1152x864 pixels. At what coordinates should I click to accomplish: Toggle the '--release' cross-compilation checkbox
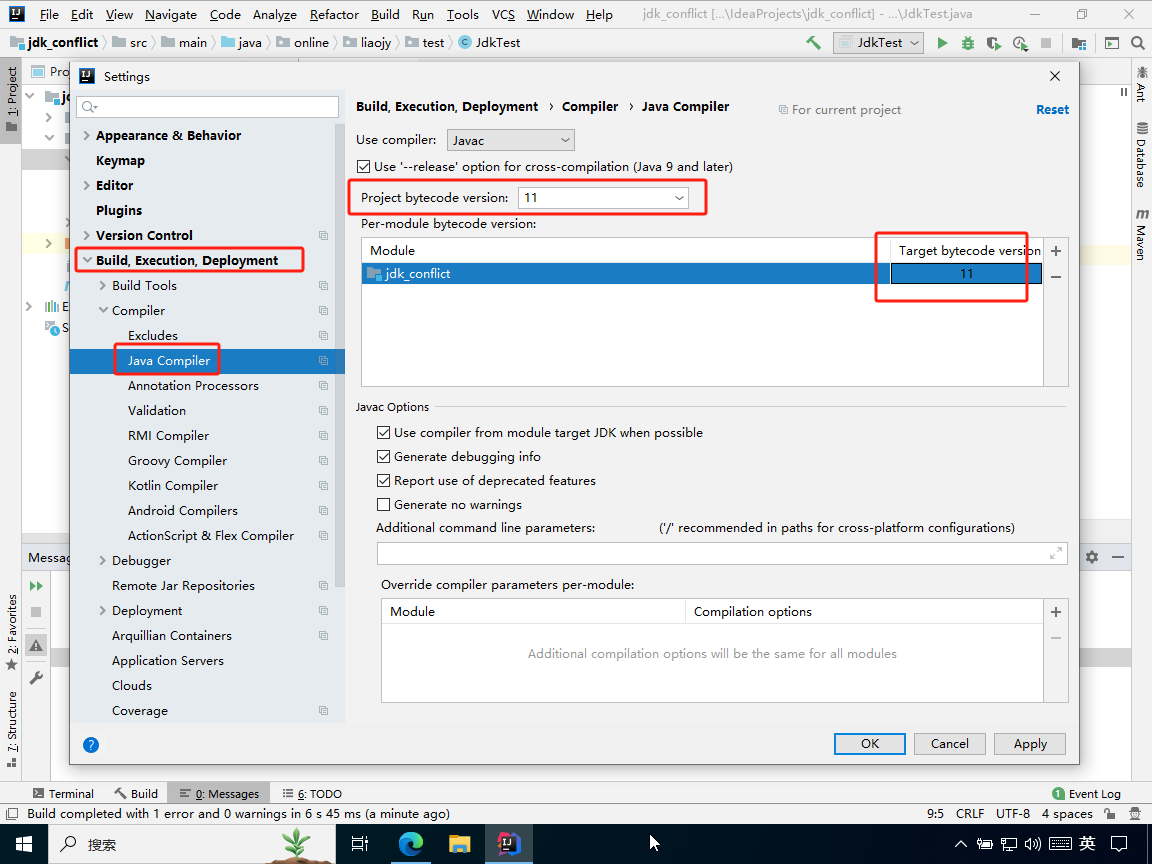364,167
